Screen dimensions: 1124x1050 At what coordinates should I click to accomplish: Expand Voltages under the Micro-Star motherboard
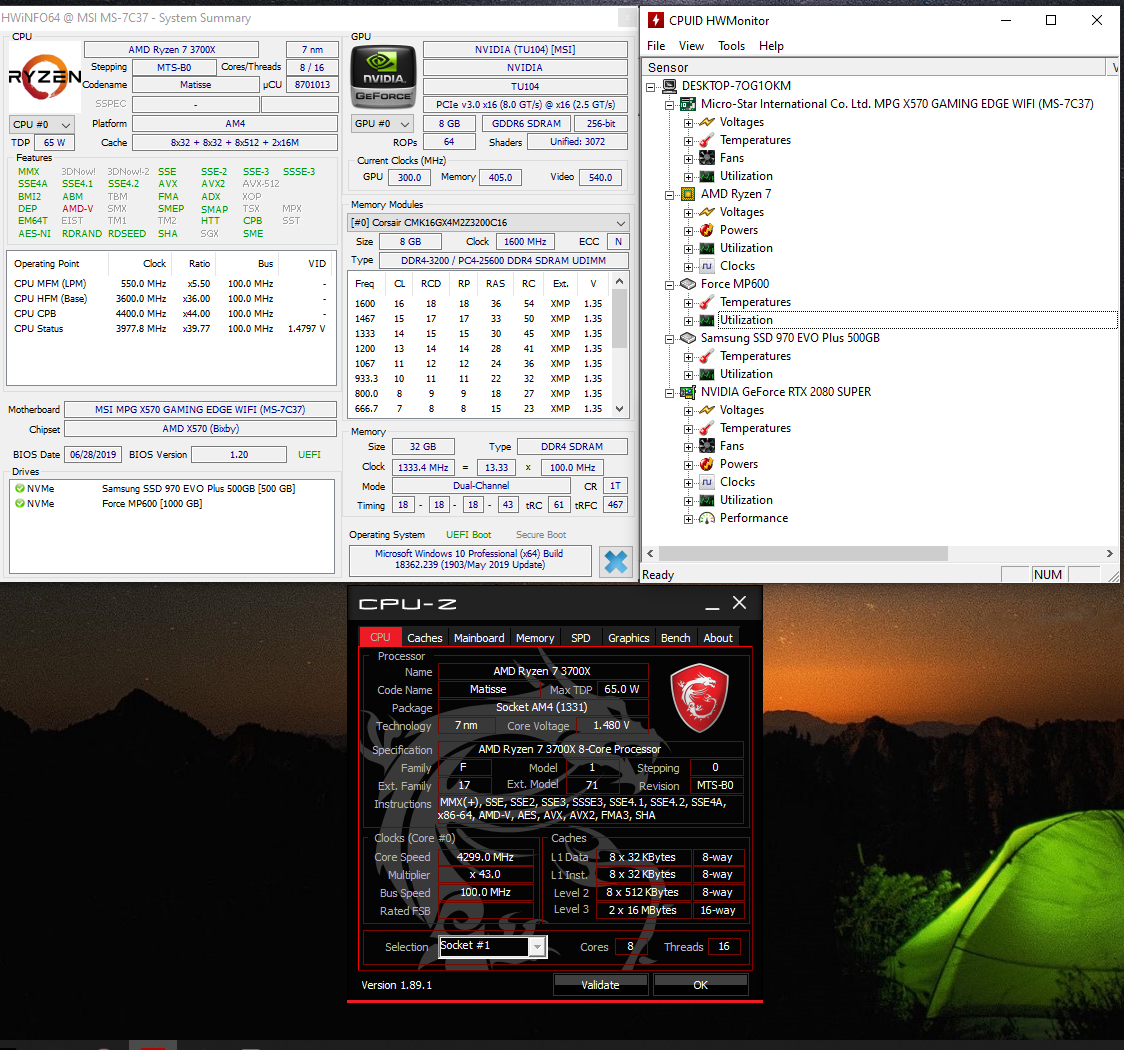coord(688,123)
